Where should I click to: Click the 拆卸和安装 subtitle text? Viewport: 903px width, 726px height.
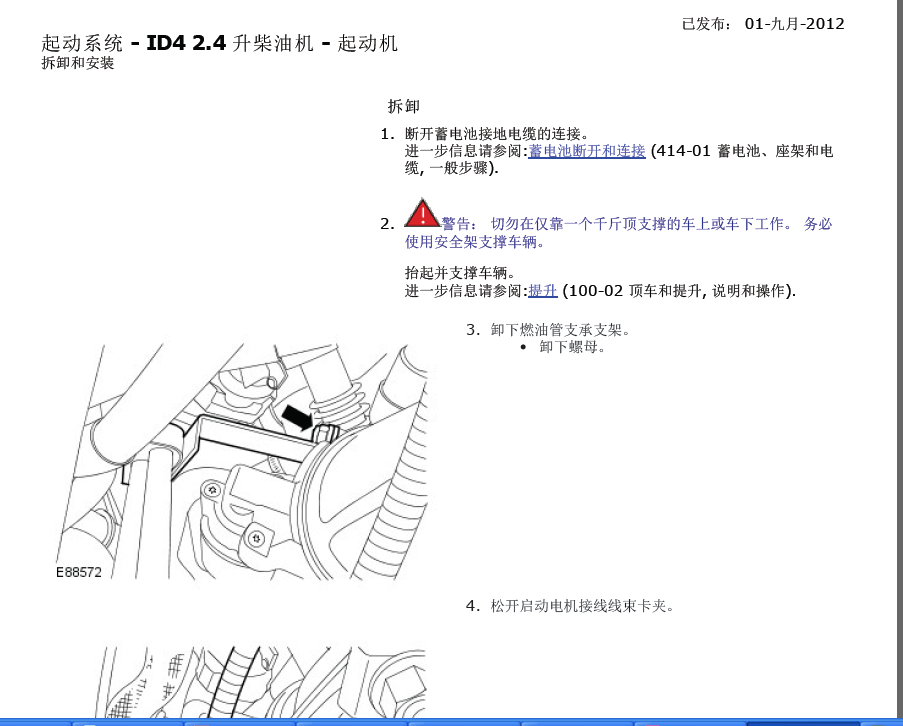[x=78, y=63]
